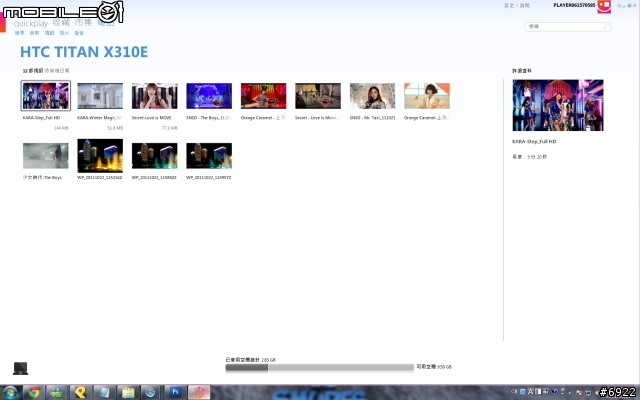The image size is (640, 400).
Task: Click the used storage capacity bar
Action: pos(320,367)
